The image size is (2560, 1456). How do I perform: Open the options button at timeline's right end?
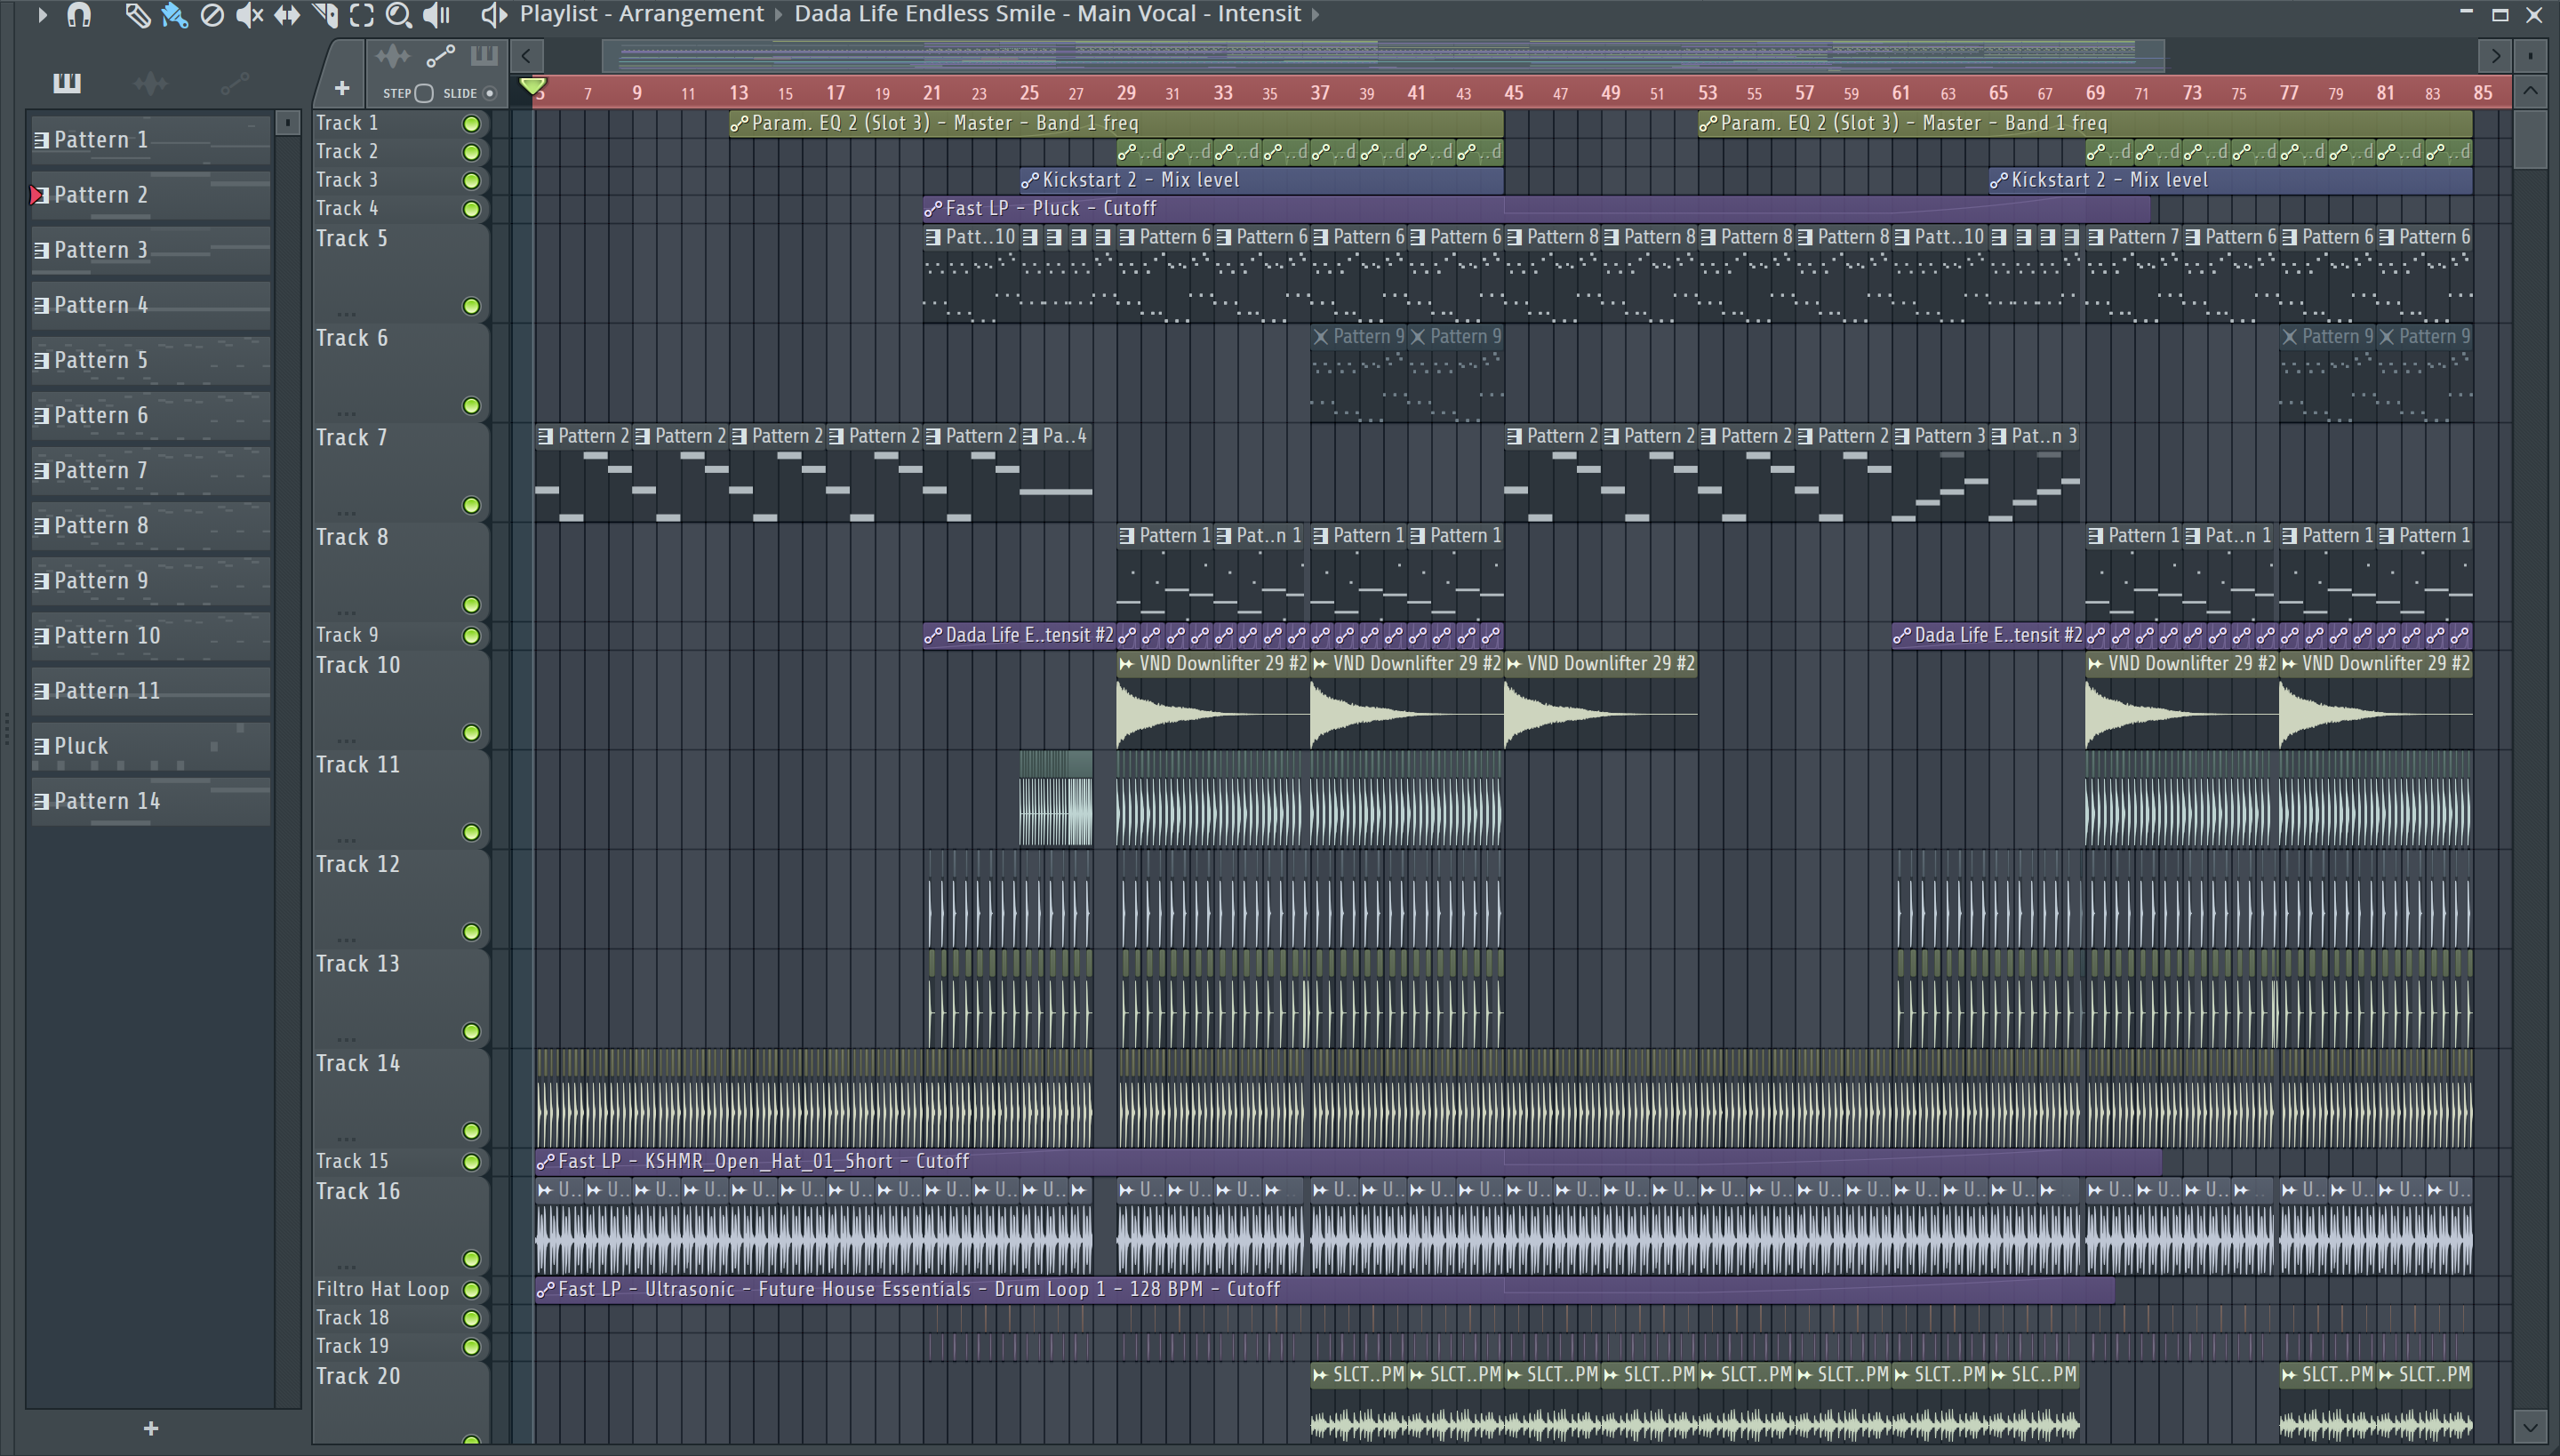tap(2530, 56)
